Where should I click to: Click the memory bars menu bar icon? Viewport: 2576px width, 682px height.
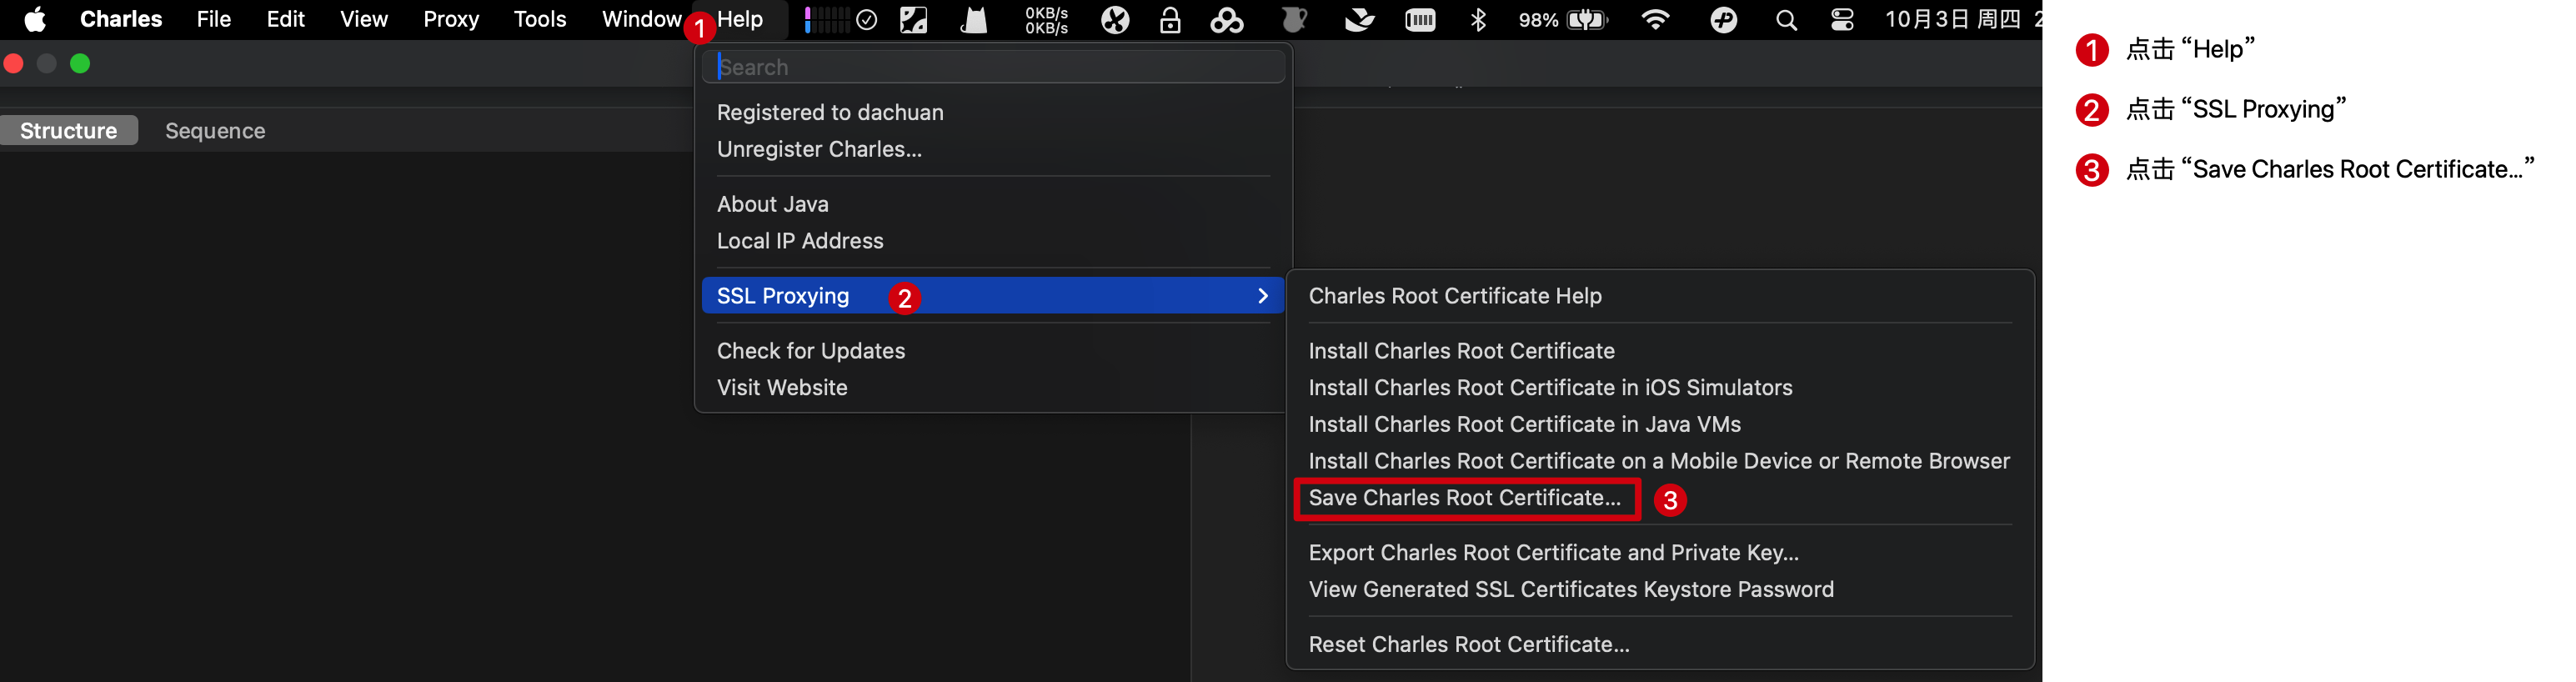coord(1420,19)
